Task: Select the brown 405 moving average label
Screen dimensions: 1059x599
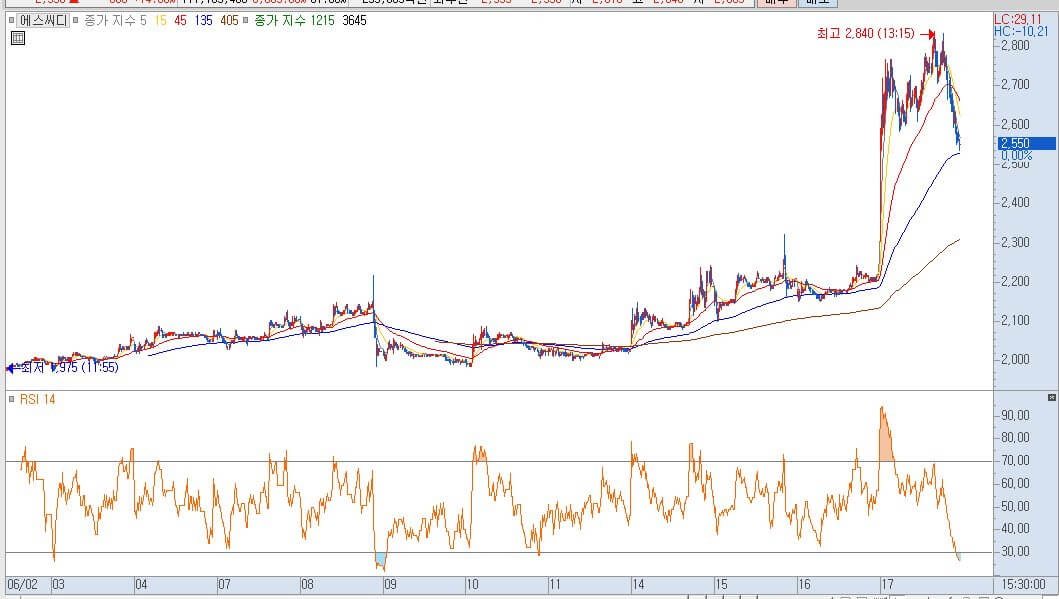Action: [230, 21]
